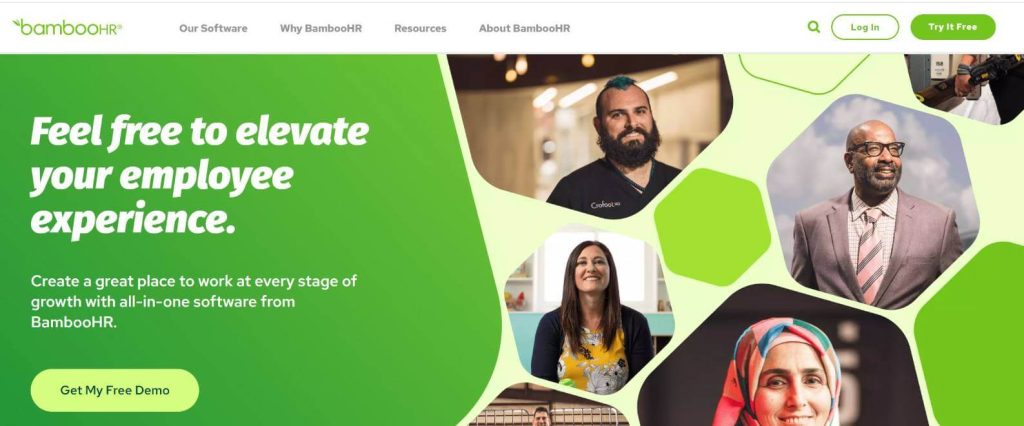Viewport: 1024px width, 426px height.
Task: Click the solid green hexagon shape
Action: pyautogui.click(x=712, y=227)
